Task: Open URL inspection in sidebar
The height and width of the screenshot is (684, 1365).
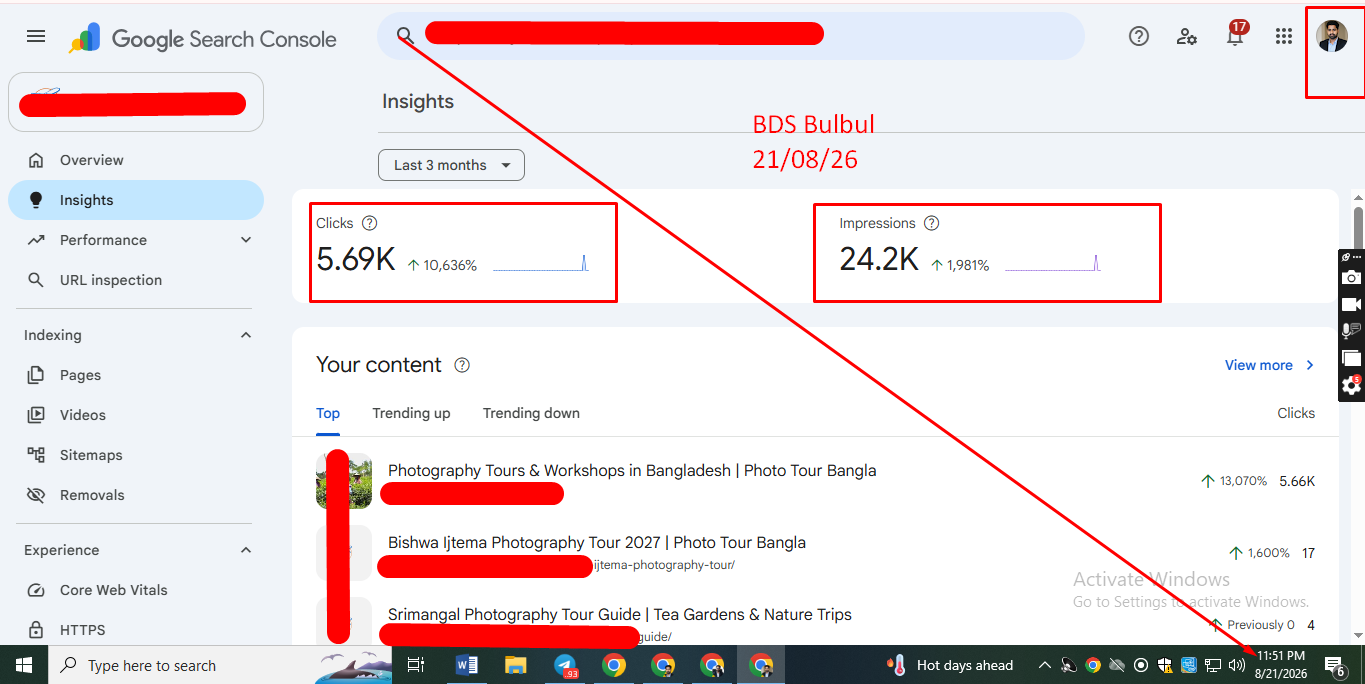Action: click(x=136, y=280)
